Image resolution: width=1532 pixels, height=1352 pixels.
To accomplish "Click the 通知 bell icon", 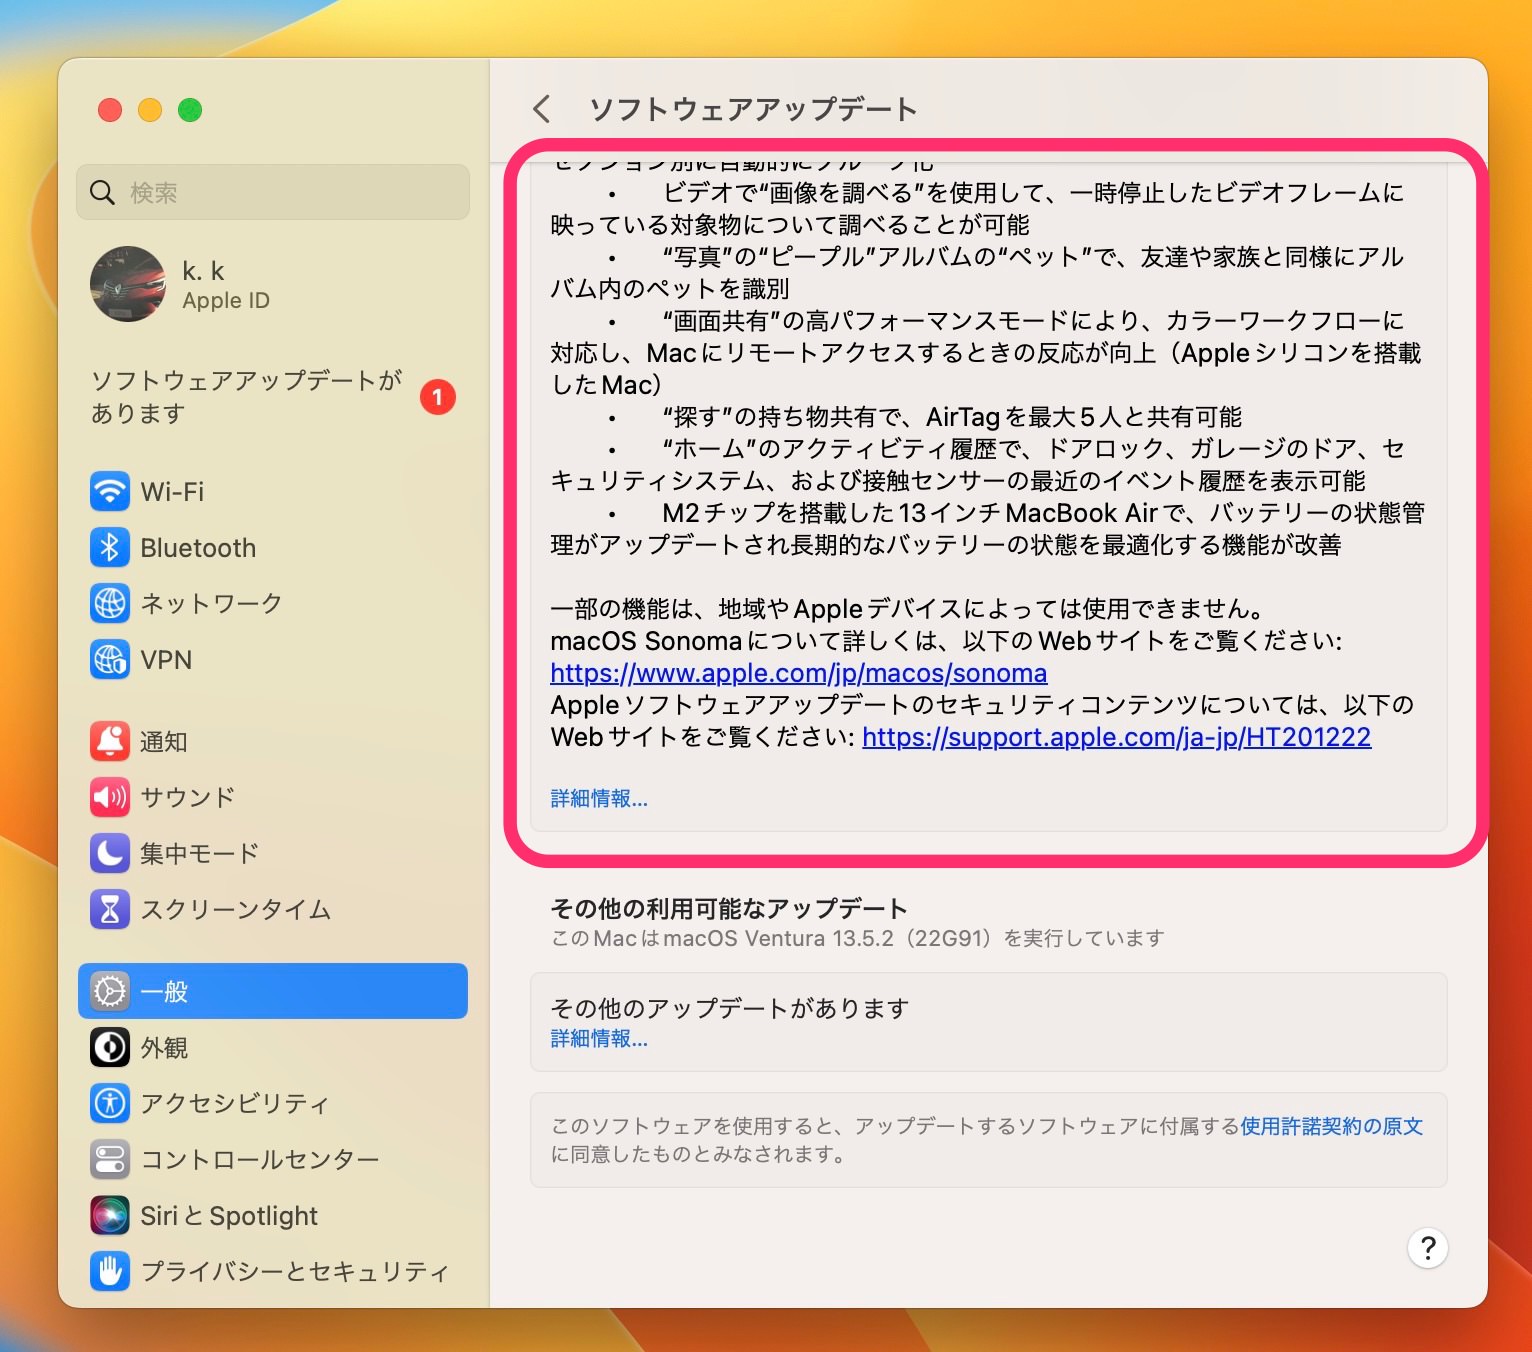I will click(110, 741).
